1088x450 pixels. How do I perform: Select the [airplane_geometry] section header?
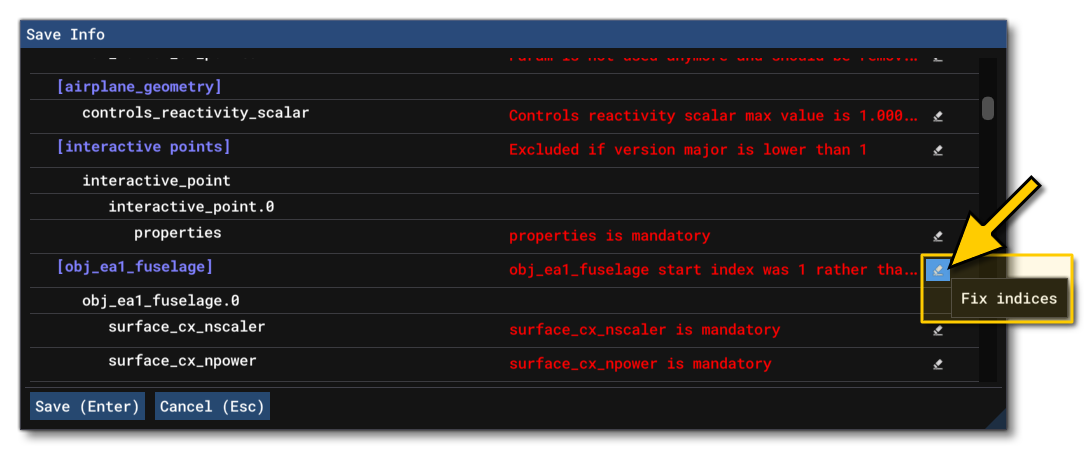click(x=140, y=87)
